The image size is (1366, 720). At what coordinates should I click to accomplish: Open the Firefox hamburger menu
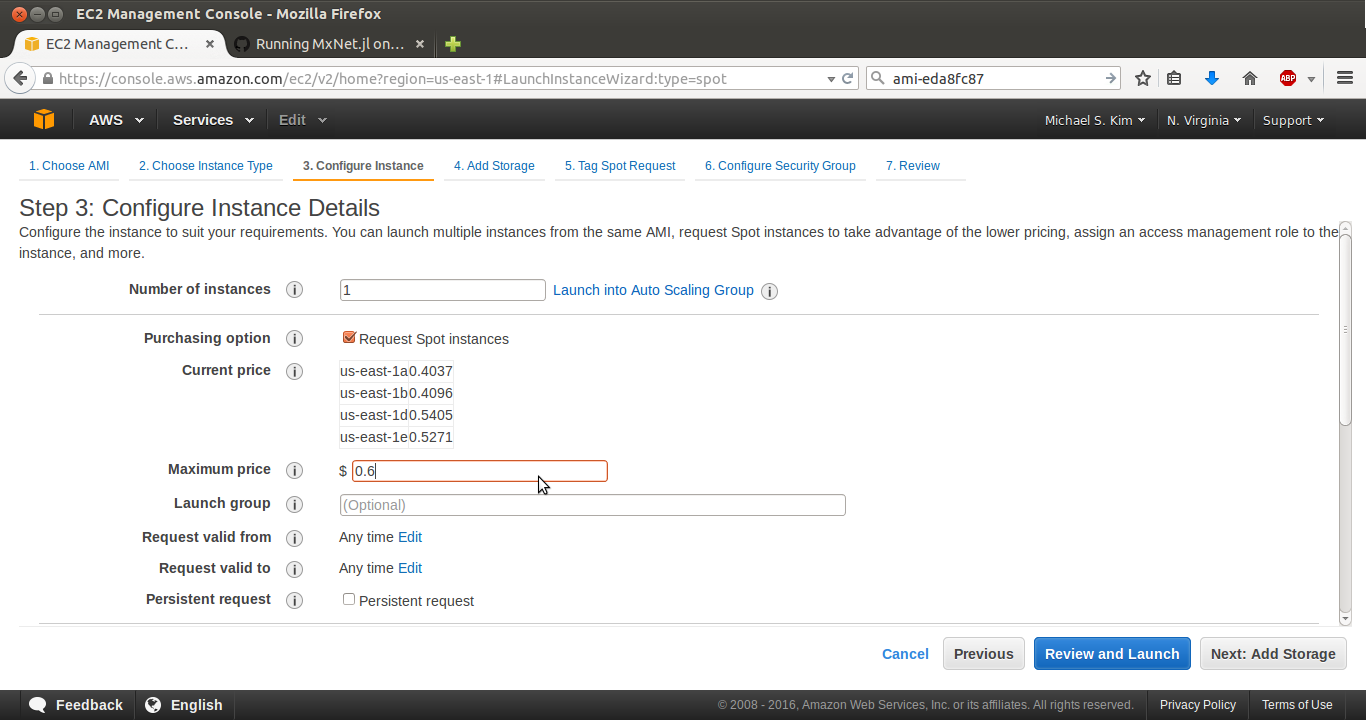pyautogui.click(x=1345, y=78)
